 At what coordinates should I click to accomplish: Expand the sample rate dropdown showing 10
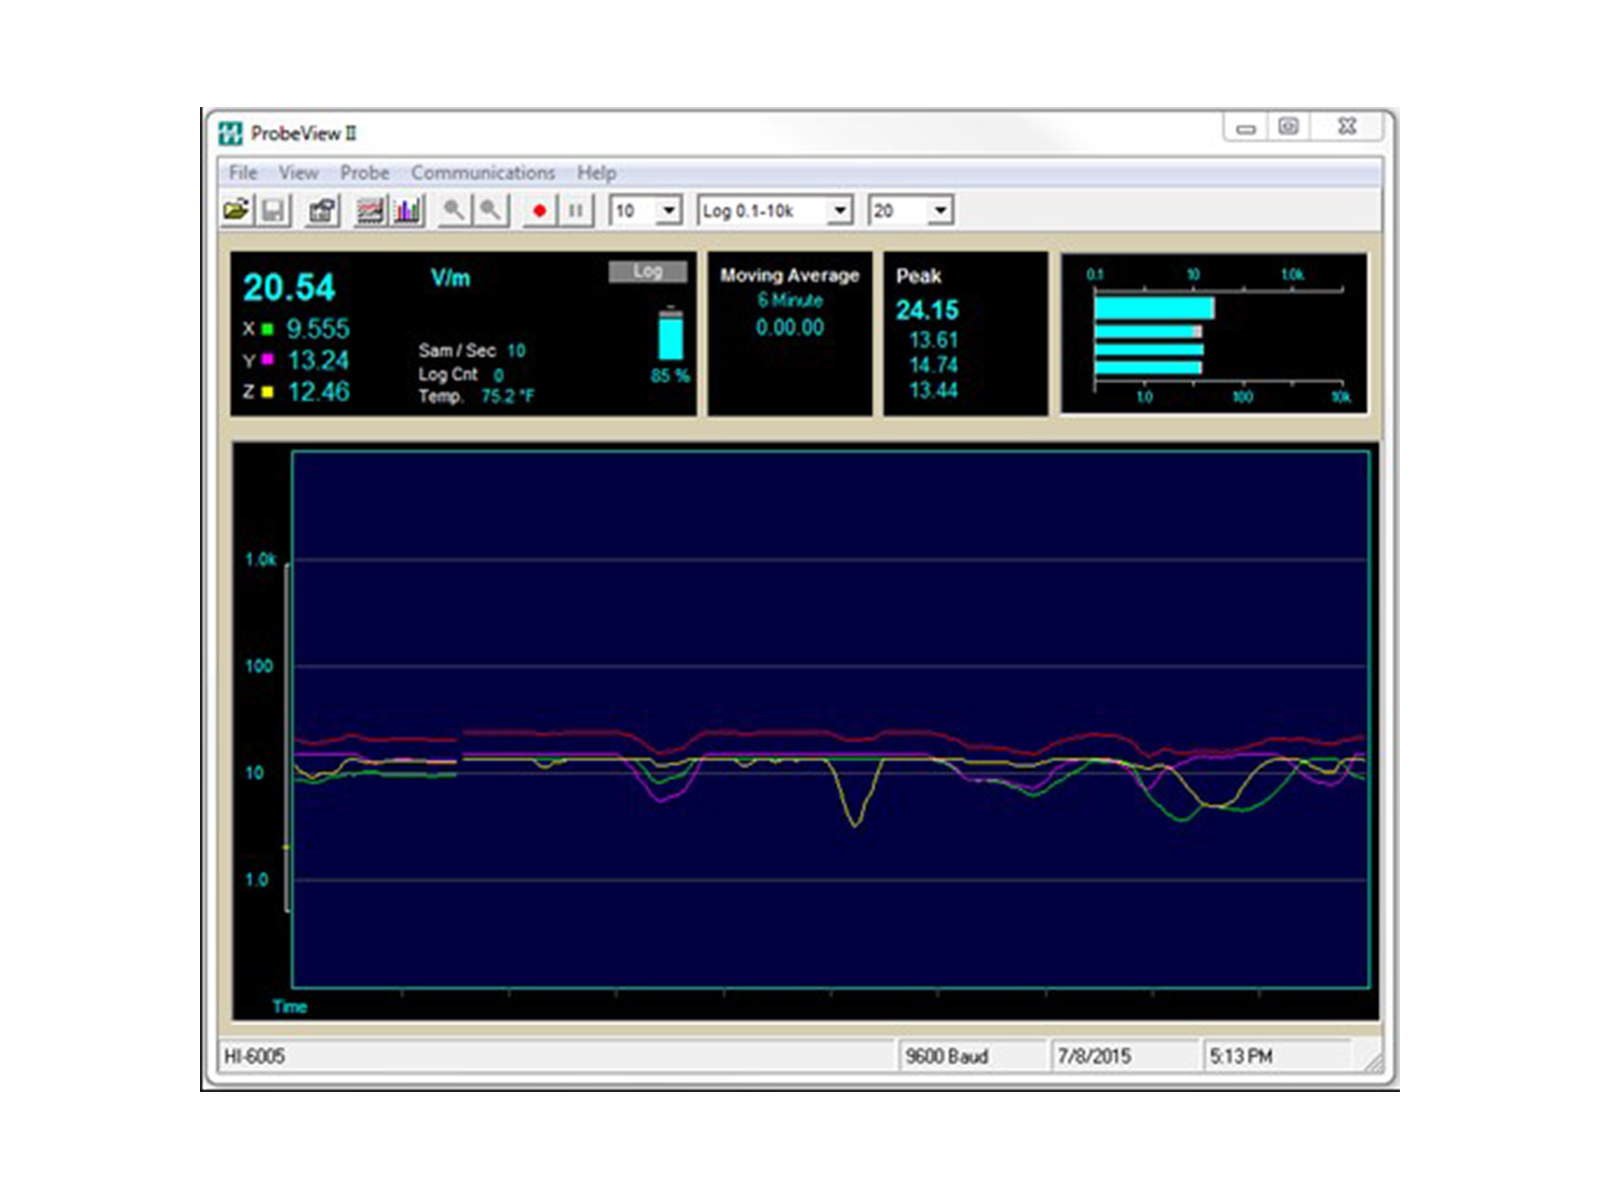pyautogui.click(x=669, y=210)
